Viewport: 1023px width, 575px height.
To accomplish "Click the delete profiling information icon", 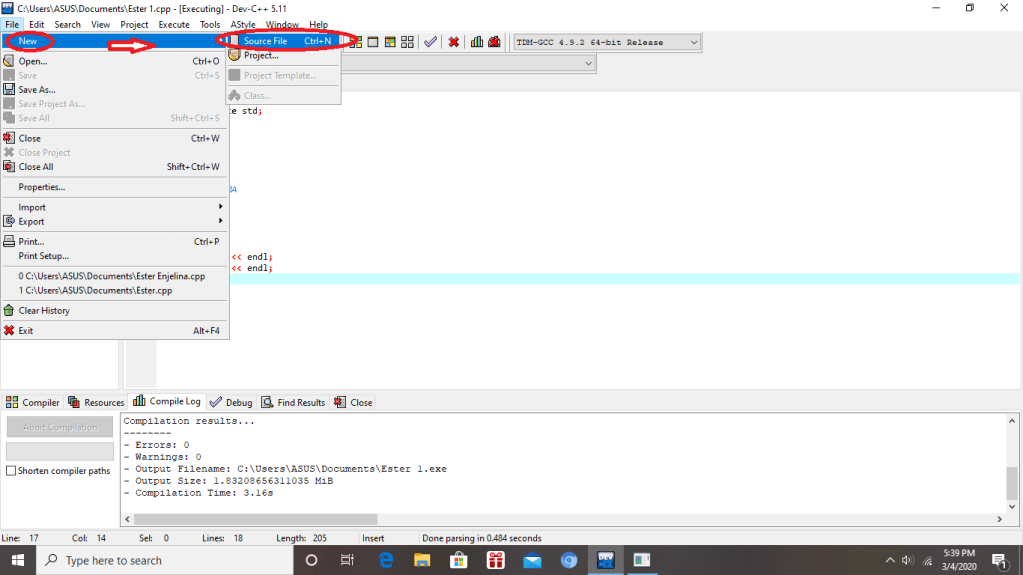I will 494,42.
